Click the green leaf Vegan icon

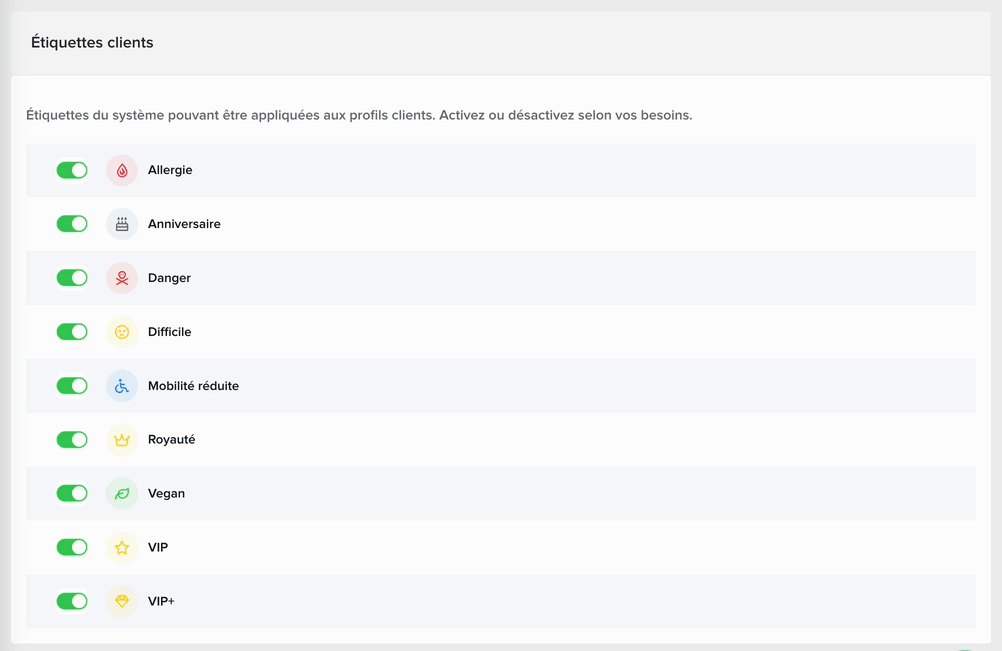122,494
